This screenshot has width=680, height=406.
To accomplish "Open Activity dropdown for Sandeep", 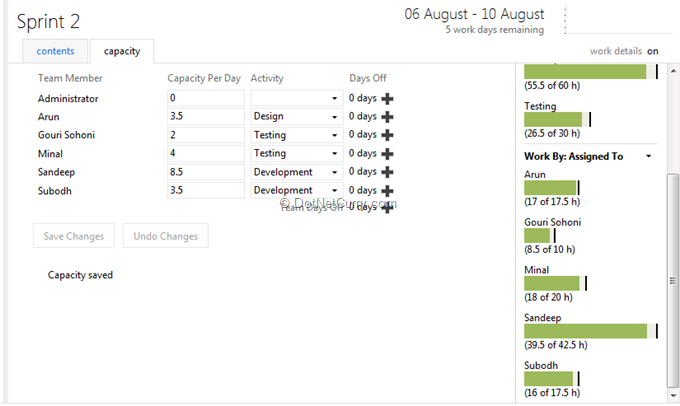I will click(334, 172).
